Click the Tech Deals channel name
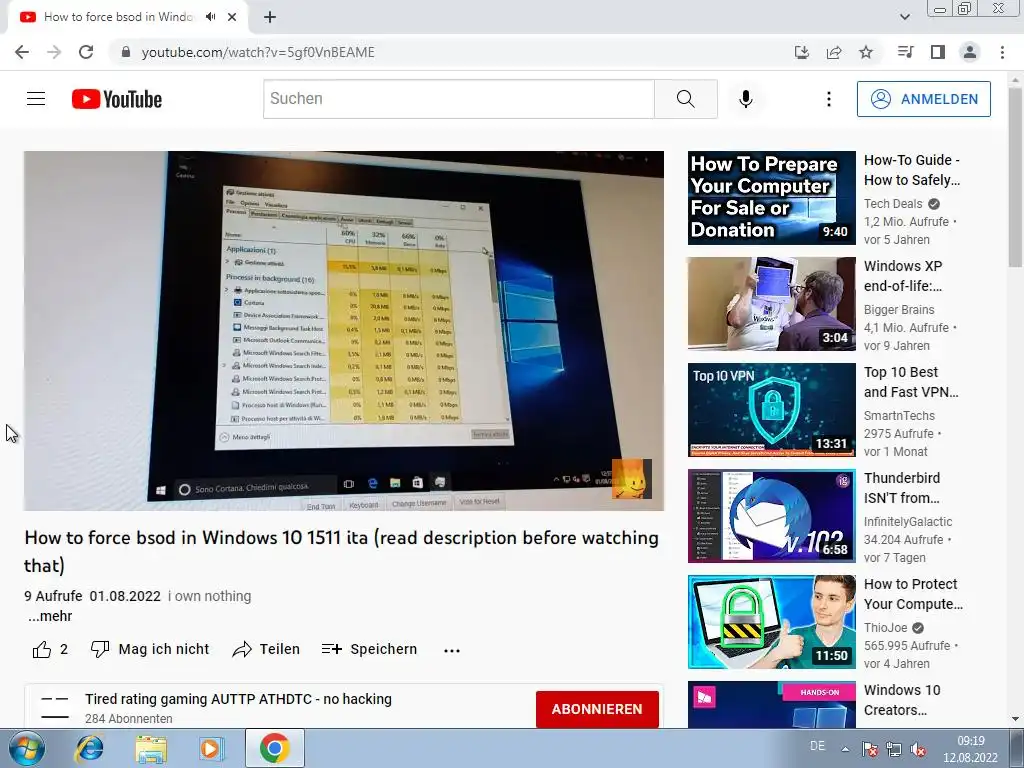The width and height of the screenshot is (1024, 768). coord(893,204)
